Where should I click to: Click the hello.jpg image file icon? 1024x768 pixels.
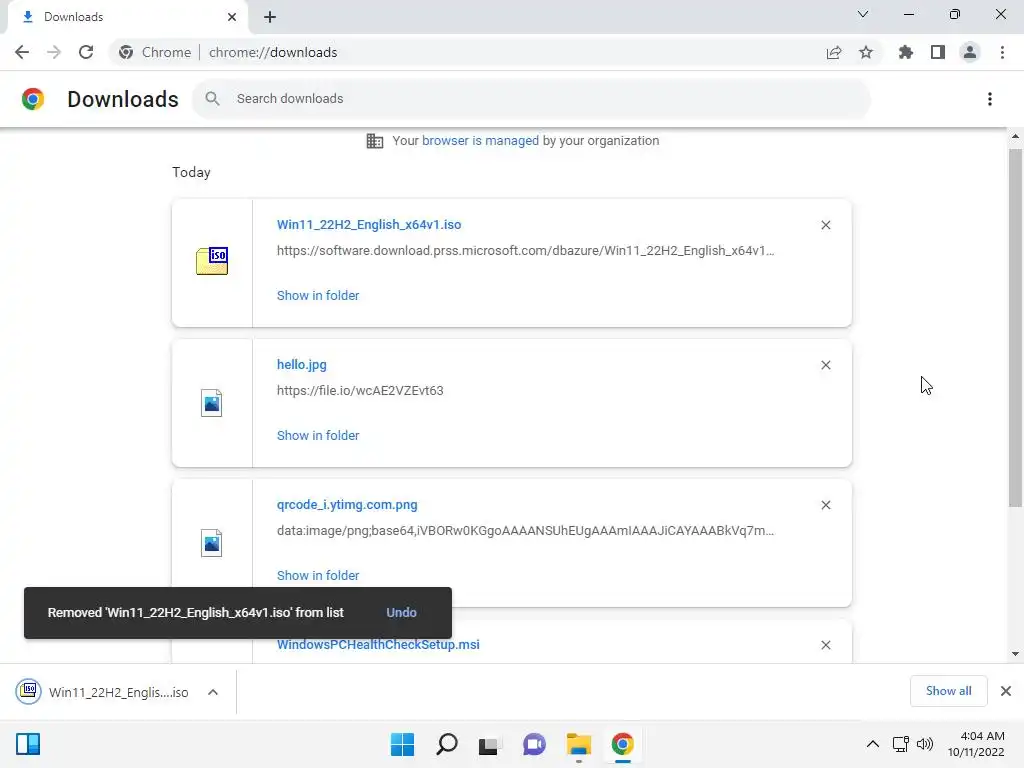point(212,403)
